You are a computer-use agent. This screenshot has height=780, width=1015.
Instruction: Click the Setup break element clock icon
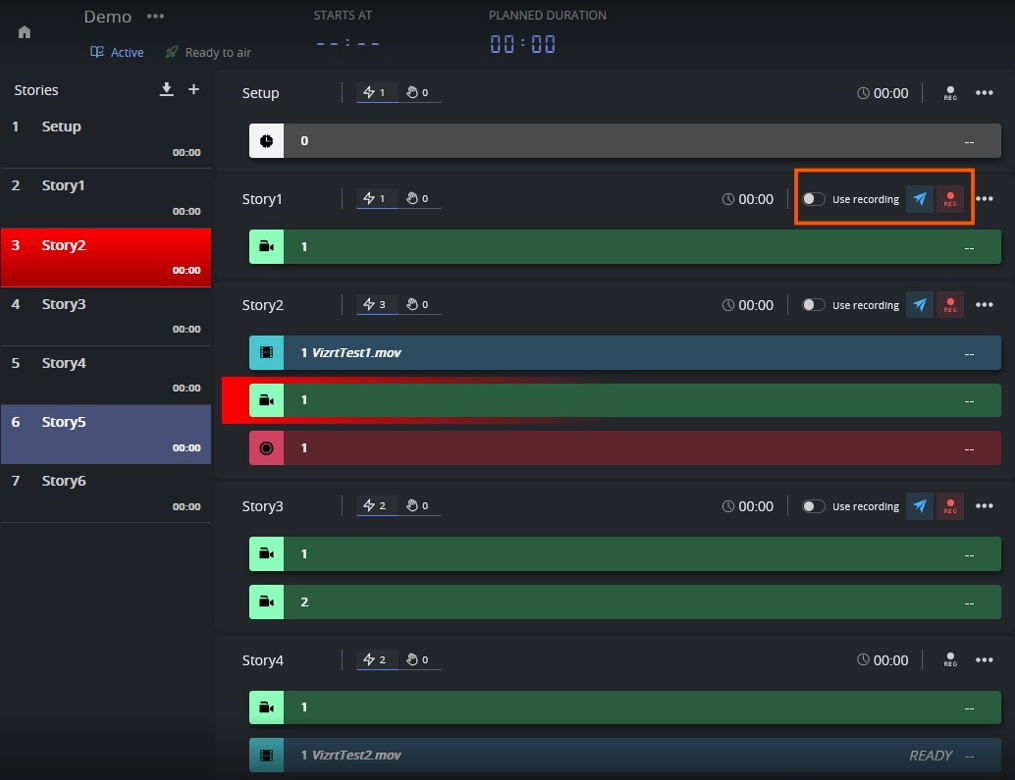tap(266, 140)
